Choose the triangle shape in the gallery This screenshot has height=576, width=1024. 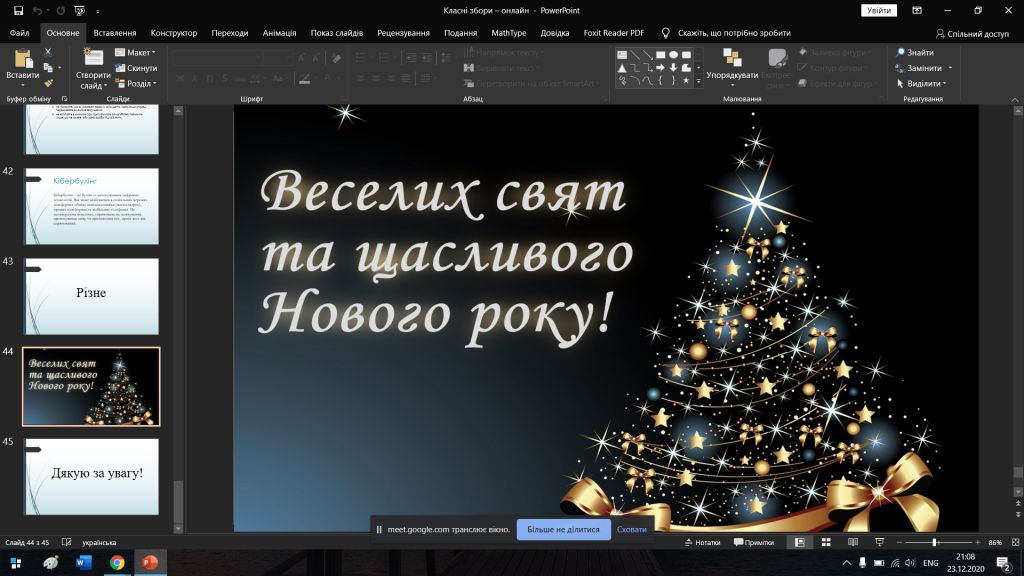tap(622, 68)
